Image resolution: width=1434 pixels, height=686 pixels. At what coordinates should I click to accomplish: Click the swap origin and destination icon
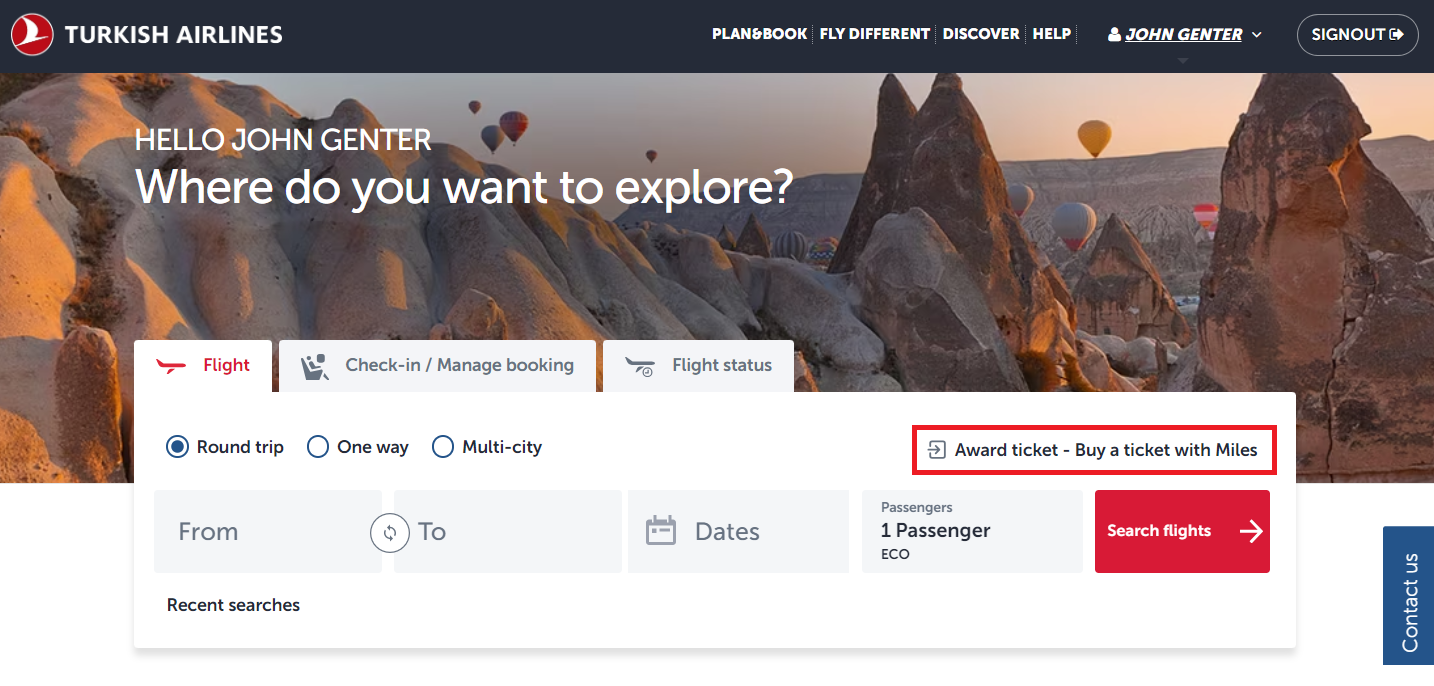389,532
